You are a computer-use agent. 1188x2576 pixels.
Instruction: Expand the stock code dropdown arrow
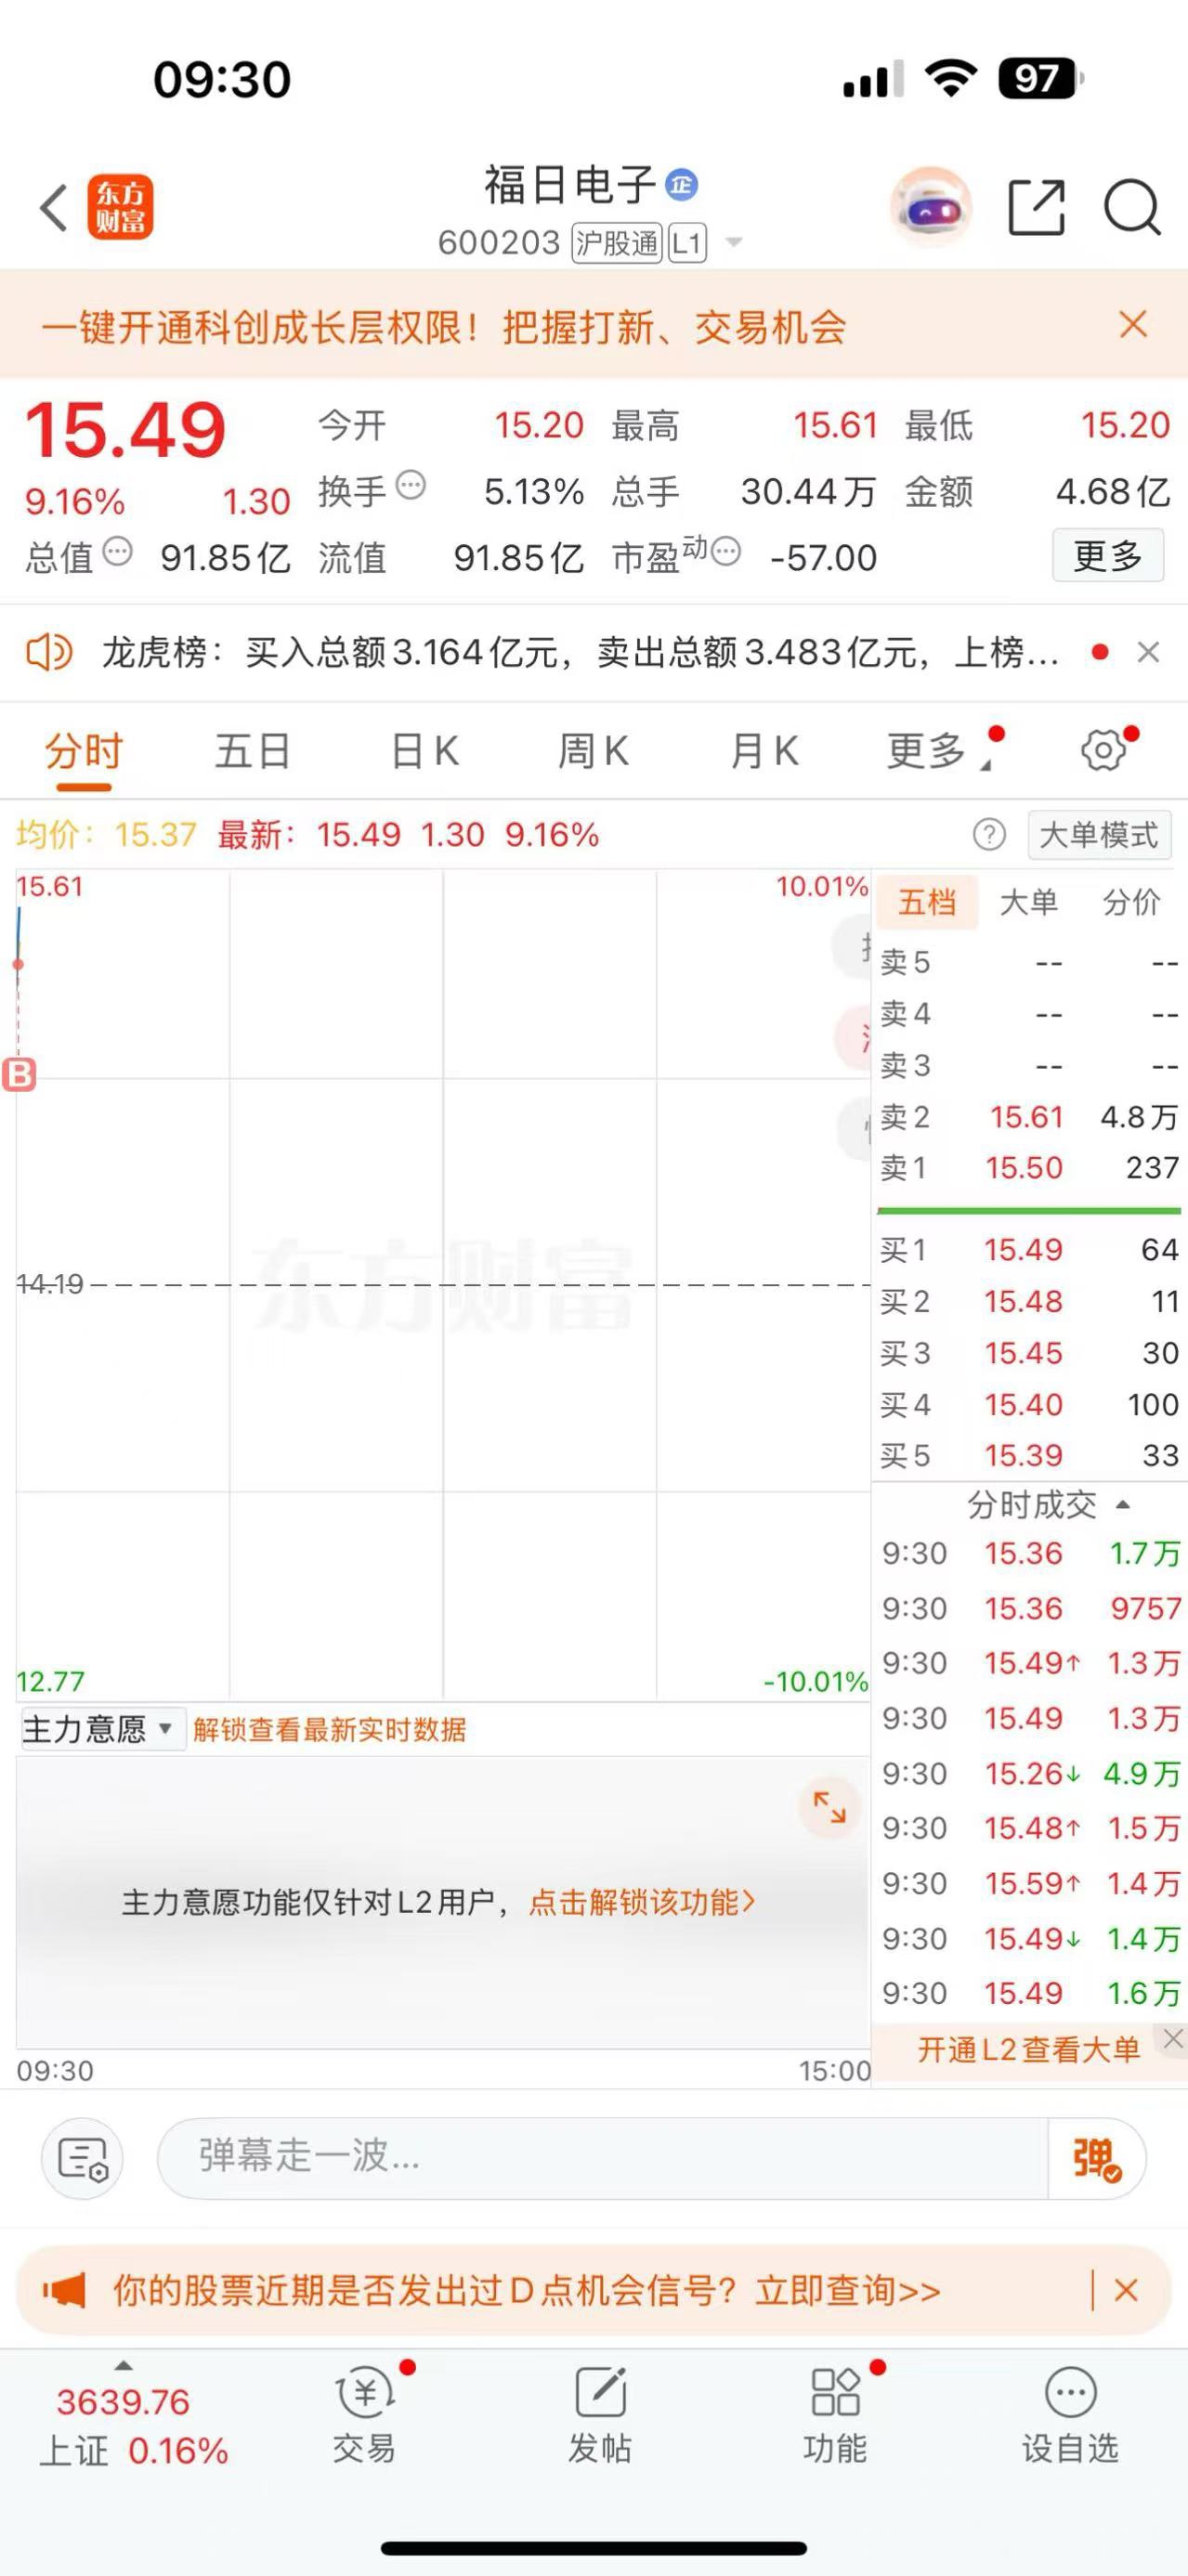(734, 242)
